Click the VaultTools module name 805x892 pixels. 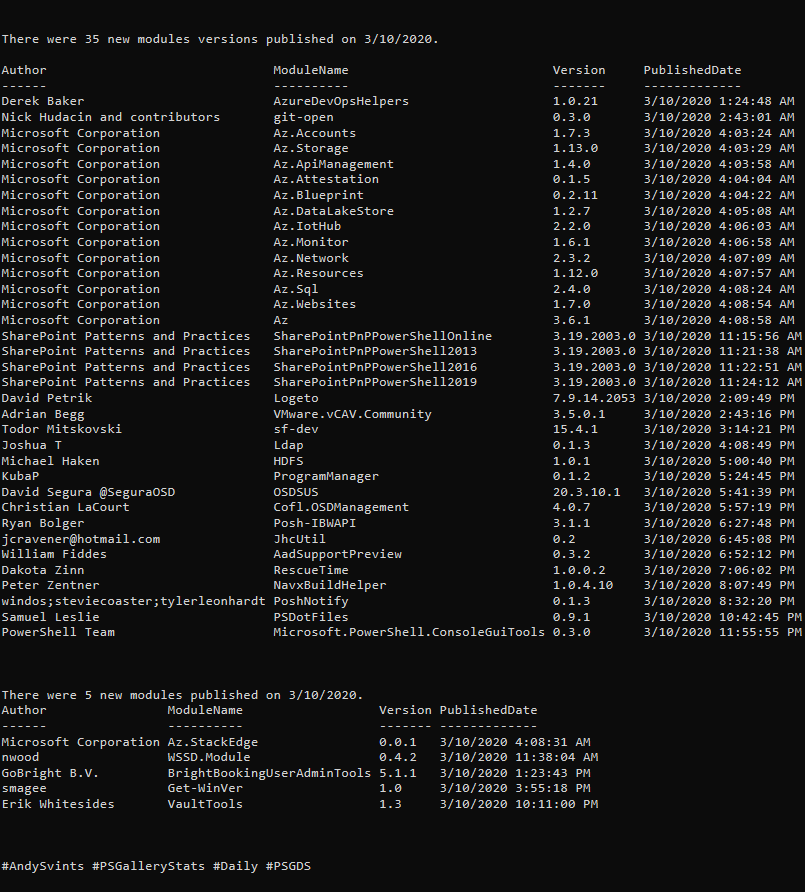[x=205, y=804]
